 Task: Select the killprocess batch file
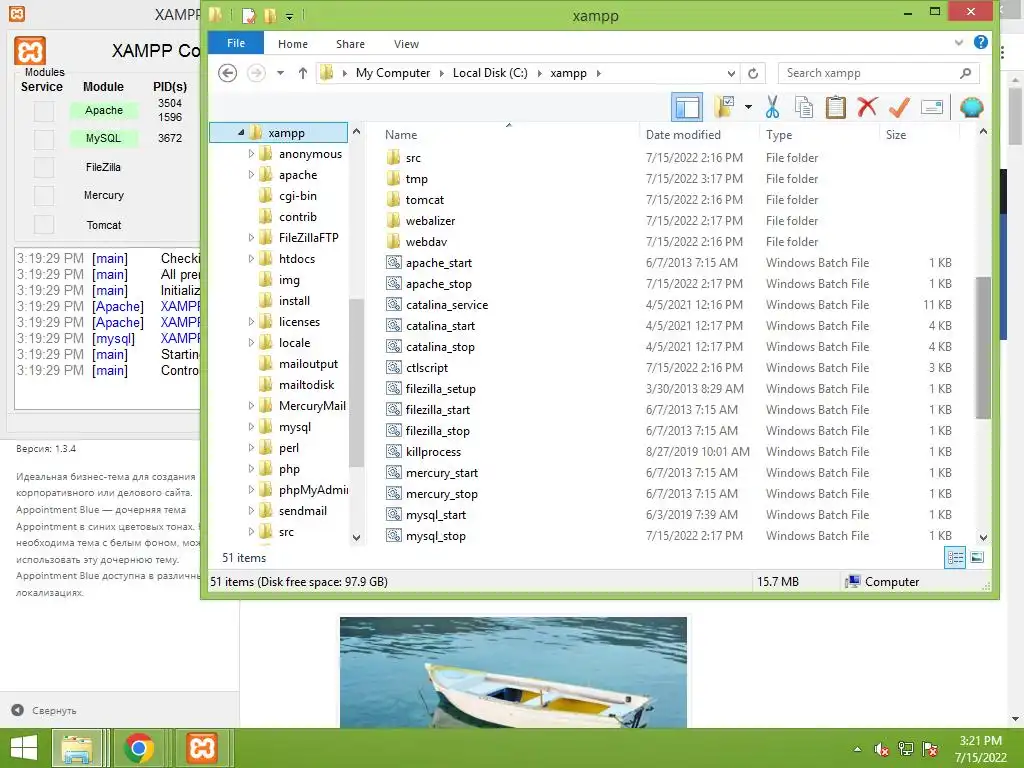[423, 452]
